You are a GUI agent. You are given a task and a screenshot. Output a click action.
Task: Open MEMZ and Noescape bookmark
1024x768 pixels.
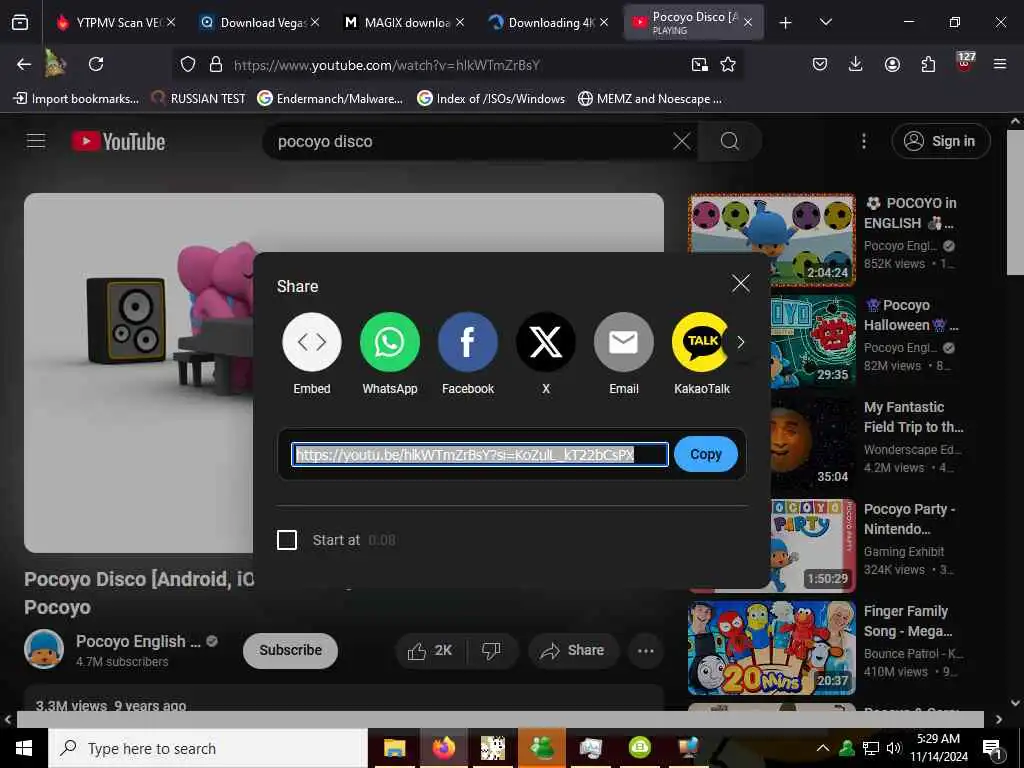pos(650,99)
